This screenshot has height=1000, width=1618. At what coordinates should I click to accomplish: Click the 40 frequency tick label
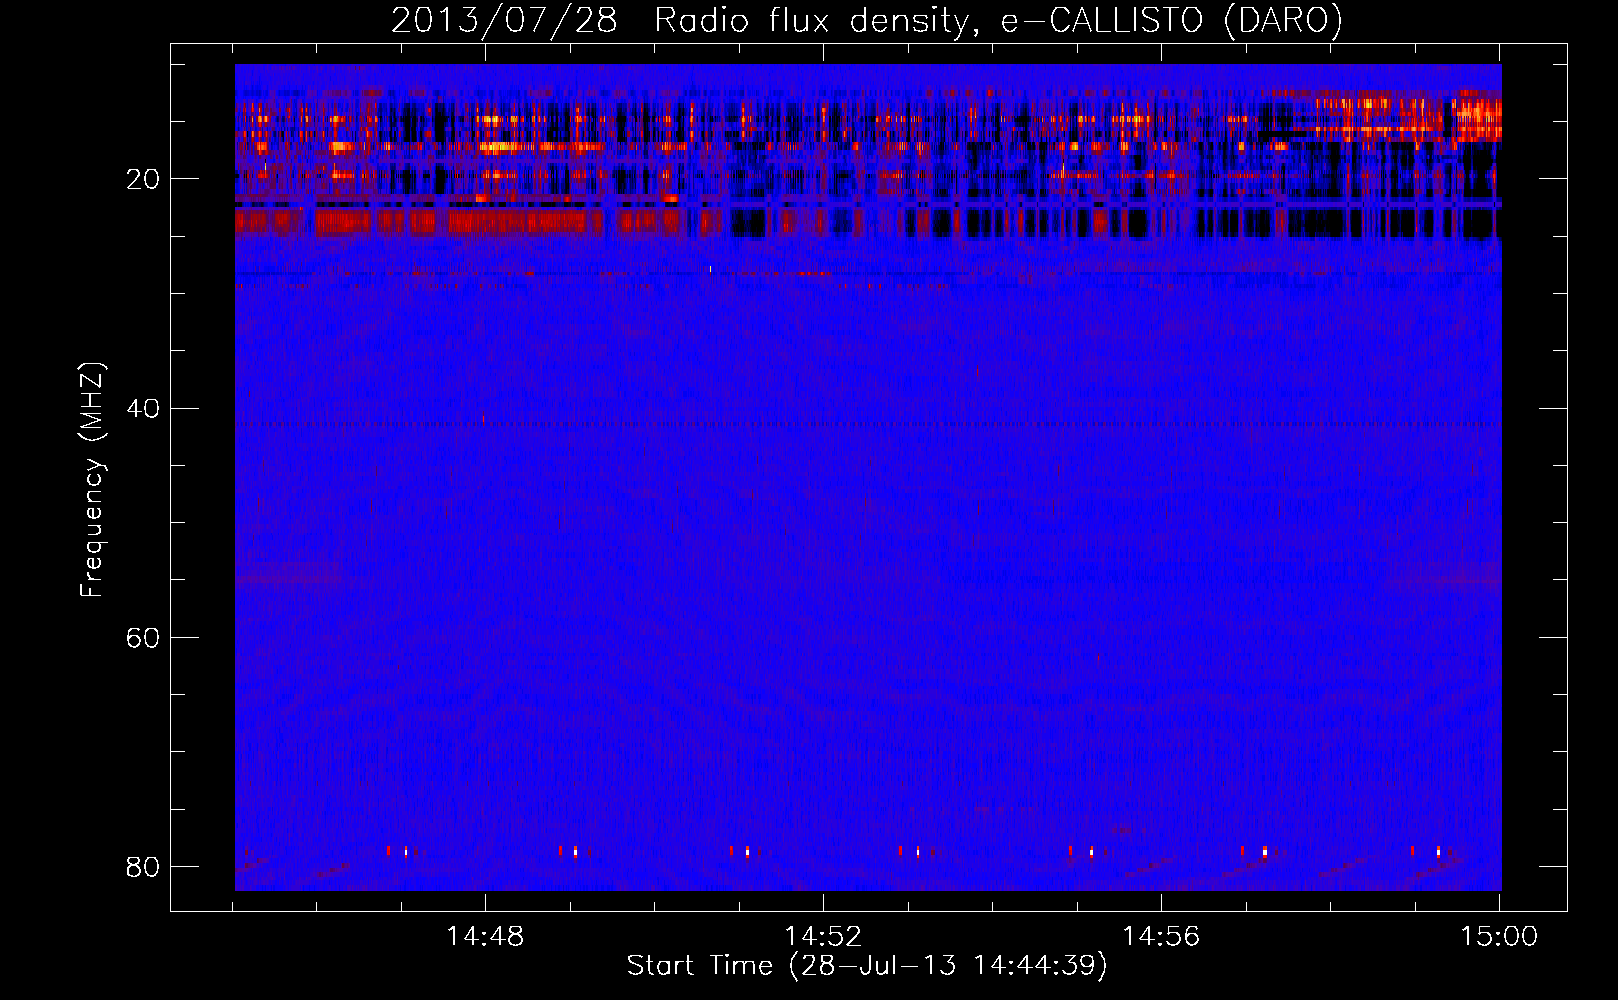[143, 409]
